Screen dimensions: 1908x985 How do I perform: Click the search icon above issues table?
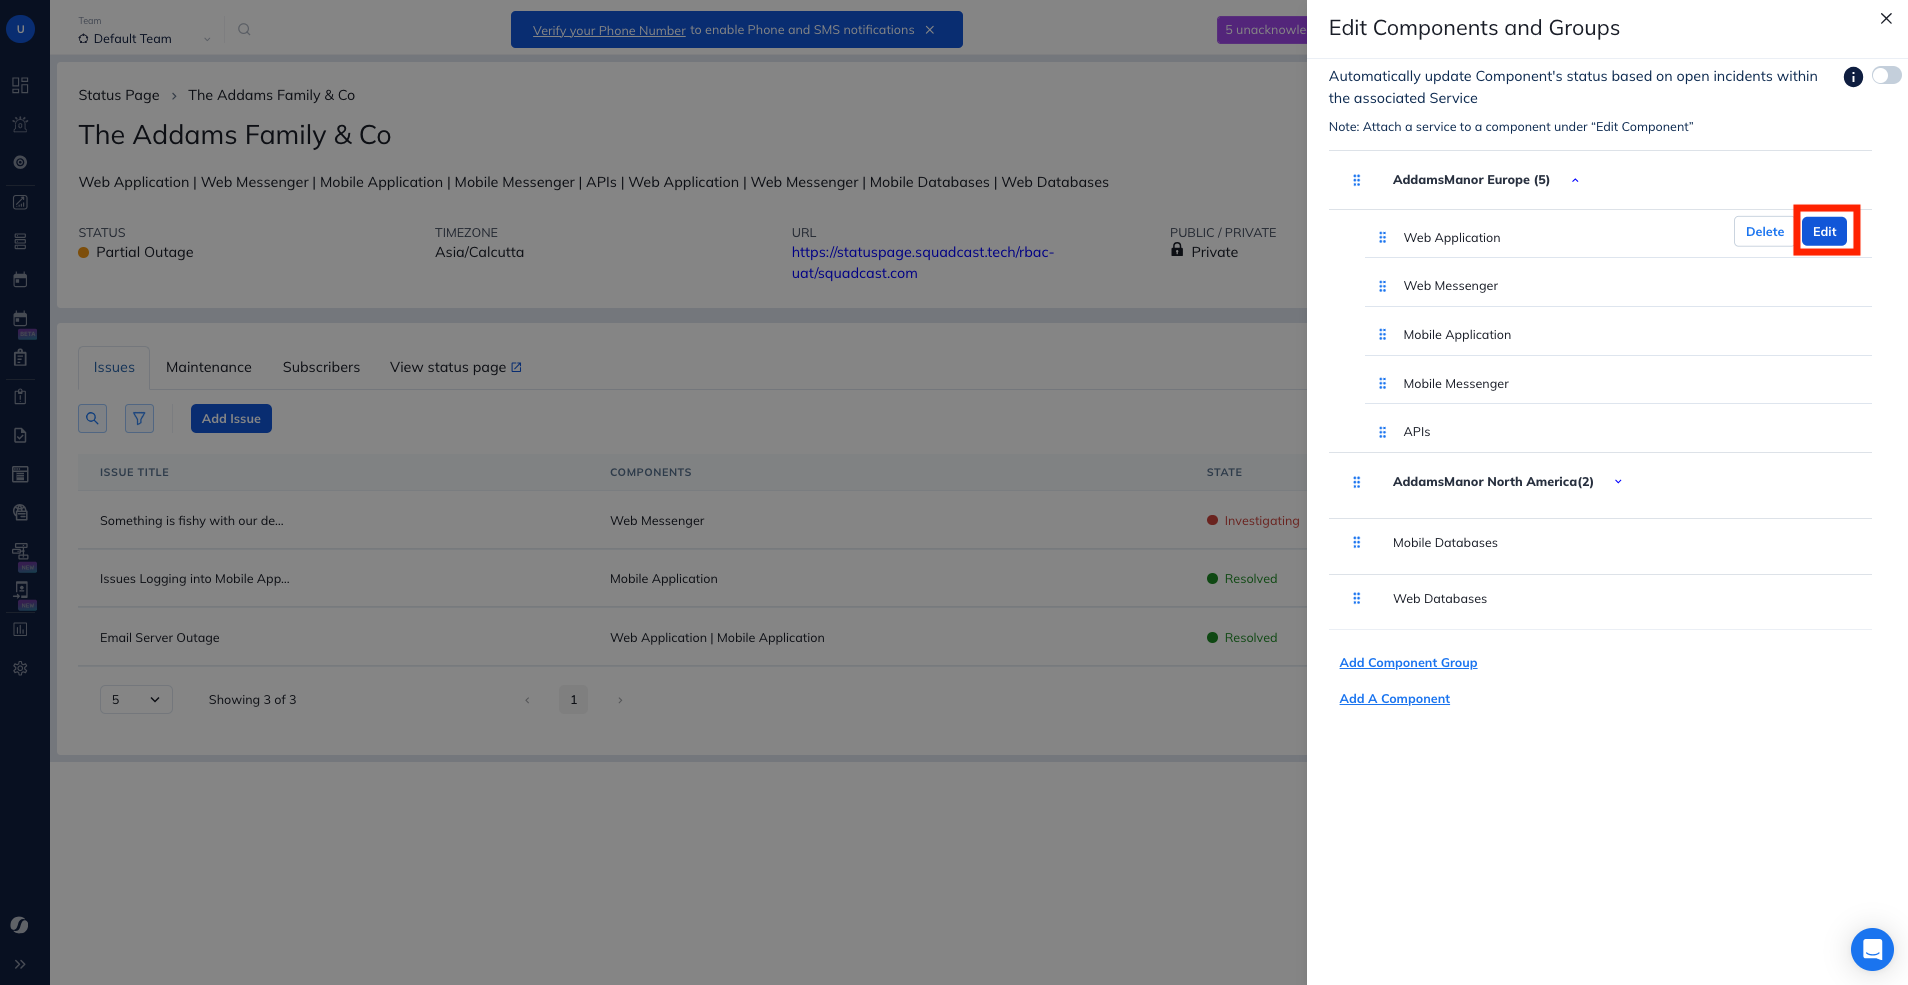point(92,419)
